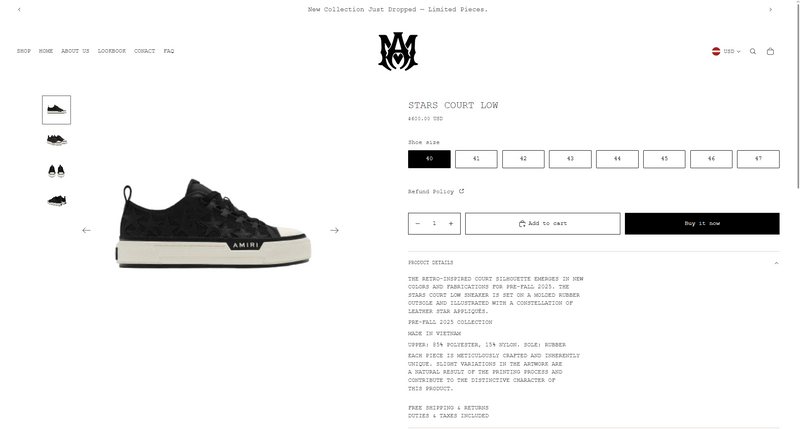
Task: Open the Shop menu item
Action: (x=23, y=51)
